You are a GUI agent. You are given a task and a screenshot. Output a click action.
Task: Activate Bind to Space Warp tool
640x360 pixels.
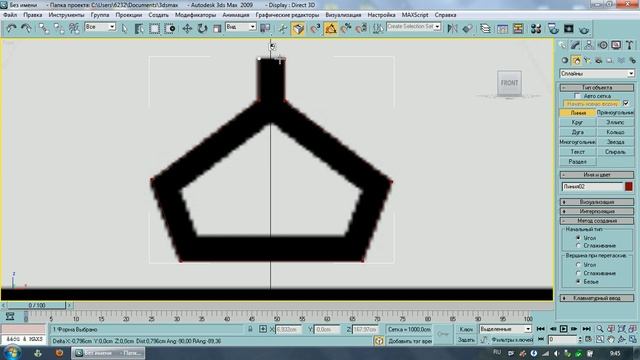click(74, 28)
